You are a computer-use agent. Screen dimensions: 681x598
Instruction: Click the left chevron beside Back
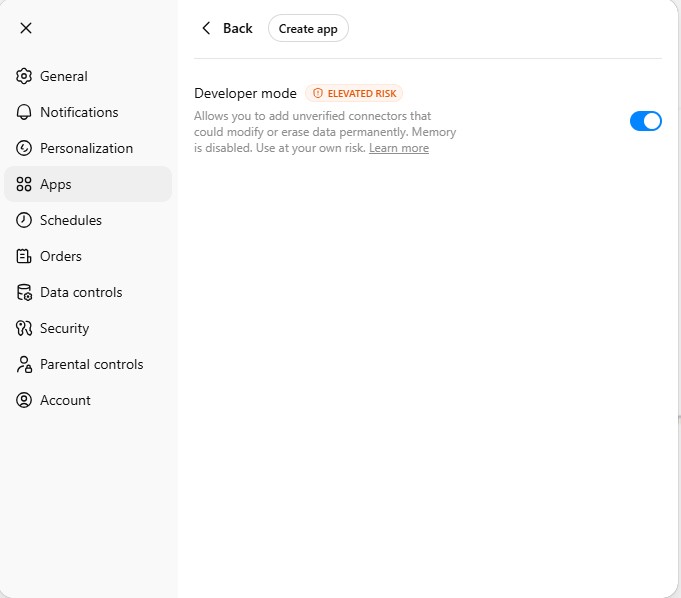(207, 28)
